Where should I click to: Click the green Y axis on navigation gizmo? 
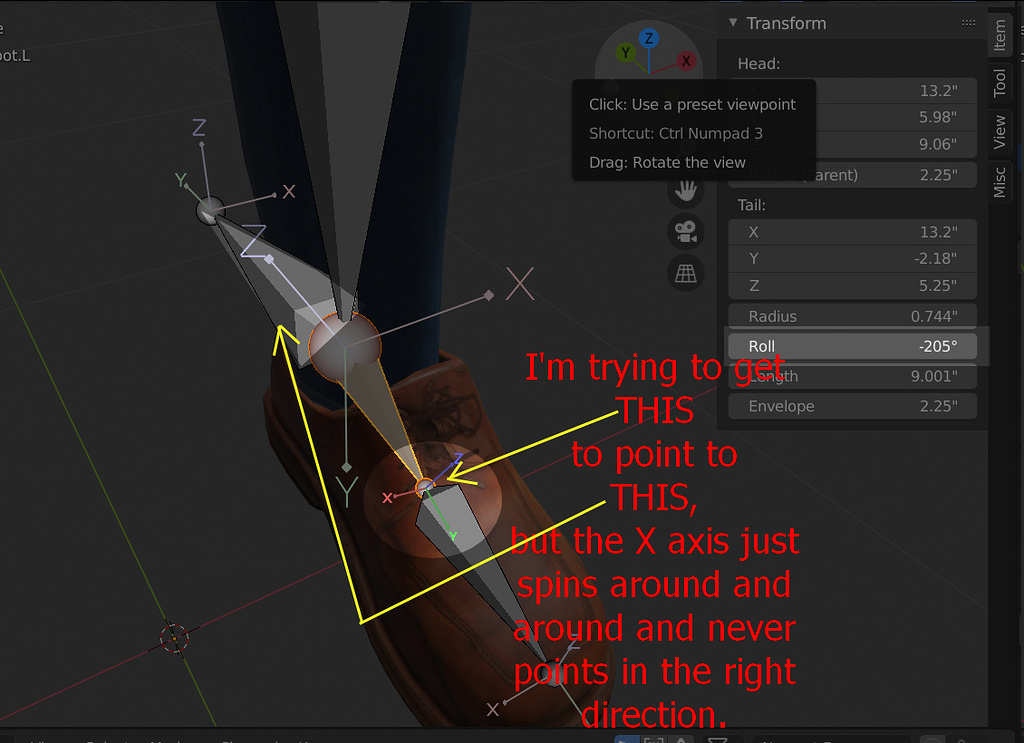pyautogui.click(x=625, y=53)
